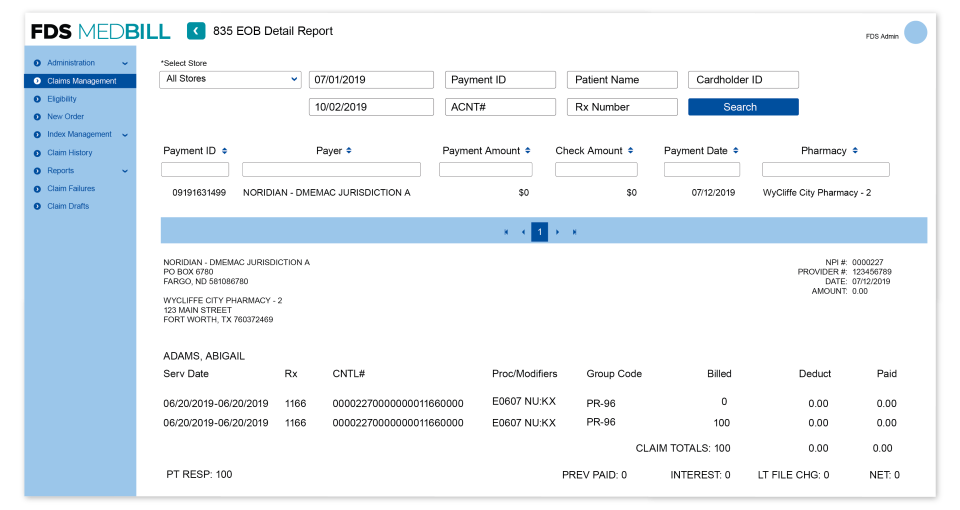Open Eligibility in the sidebar

pyautogui.click(x=62, y=99)
